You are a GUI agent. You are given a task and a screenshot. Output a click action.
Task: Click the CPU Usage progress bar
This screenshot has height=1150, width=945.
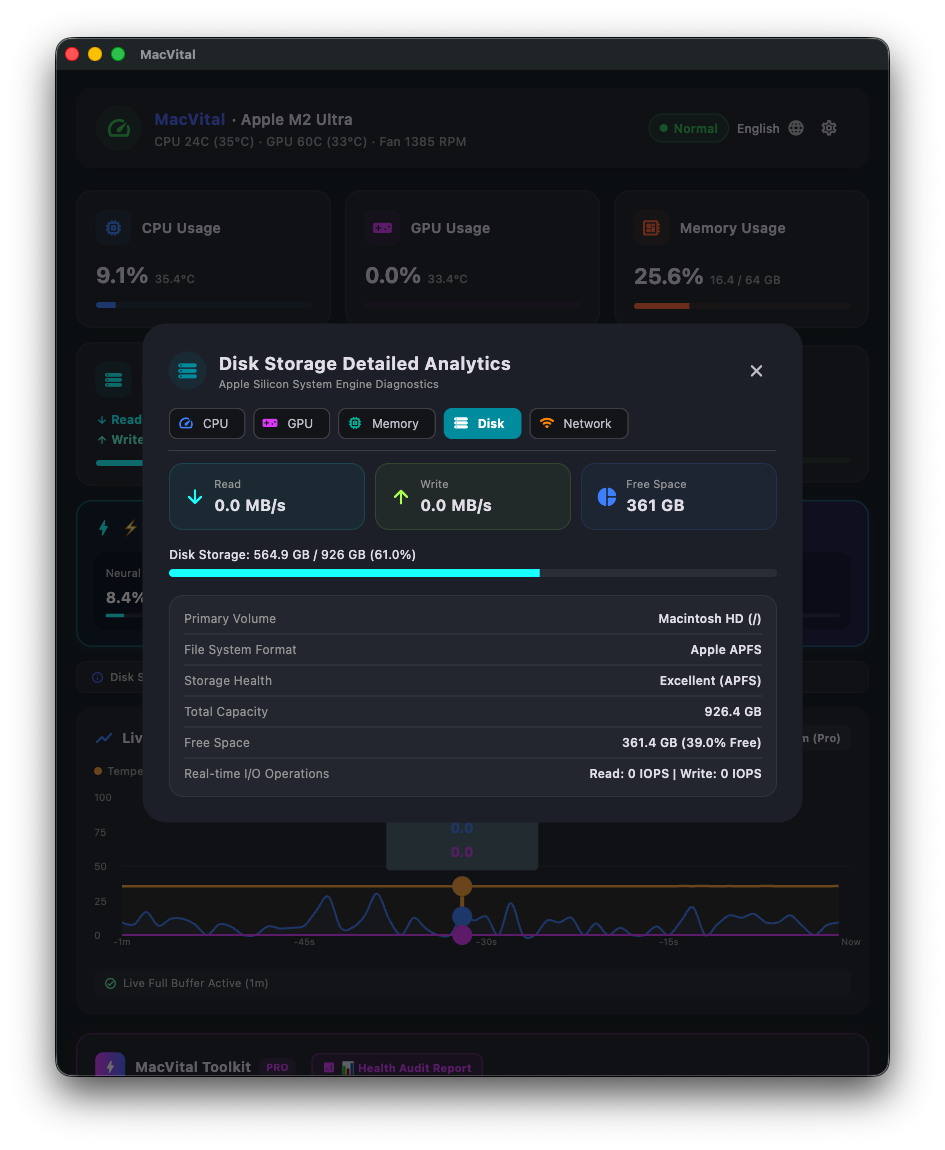[203, 305]
